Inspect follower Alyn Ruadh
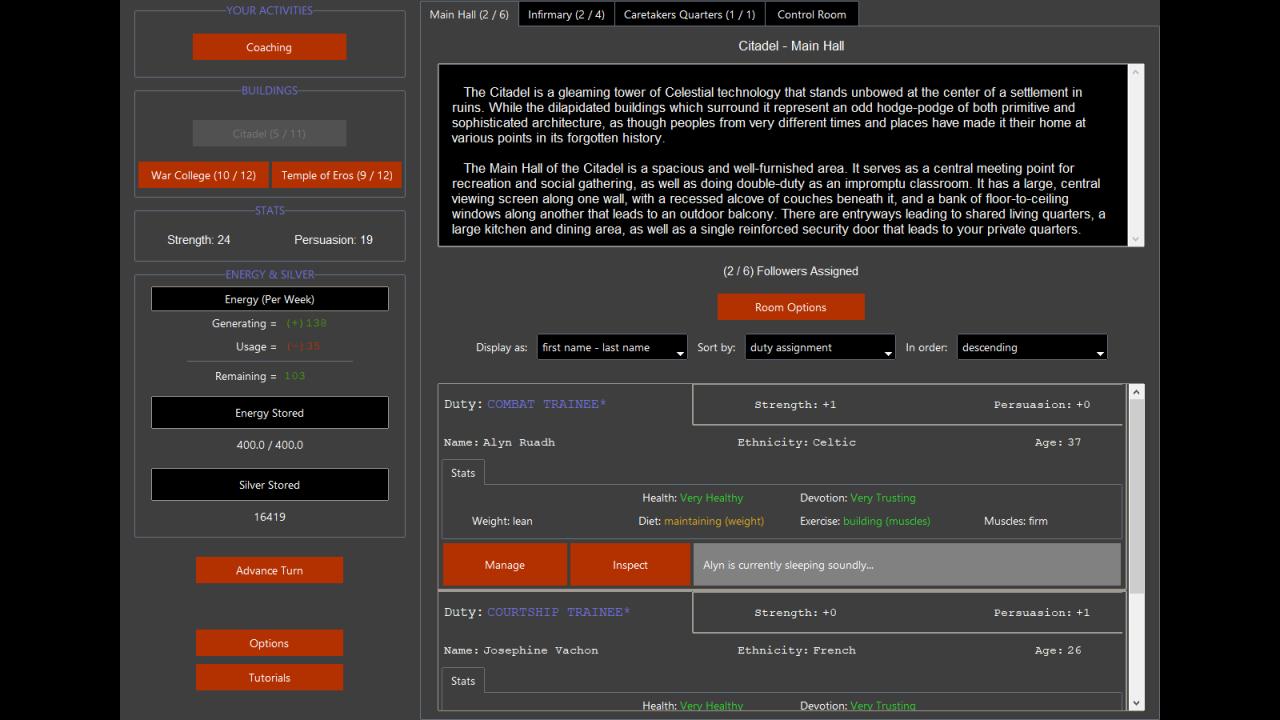1280x720 pixels. (x=630, y=565)
